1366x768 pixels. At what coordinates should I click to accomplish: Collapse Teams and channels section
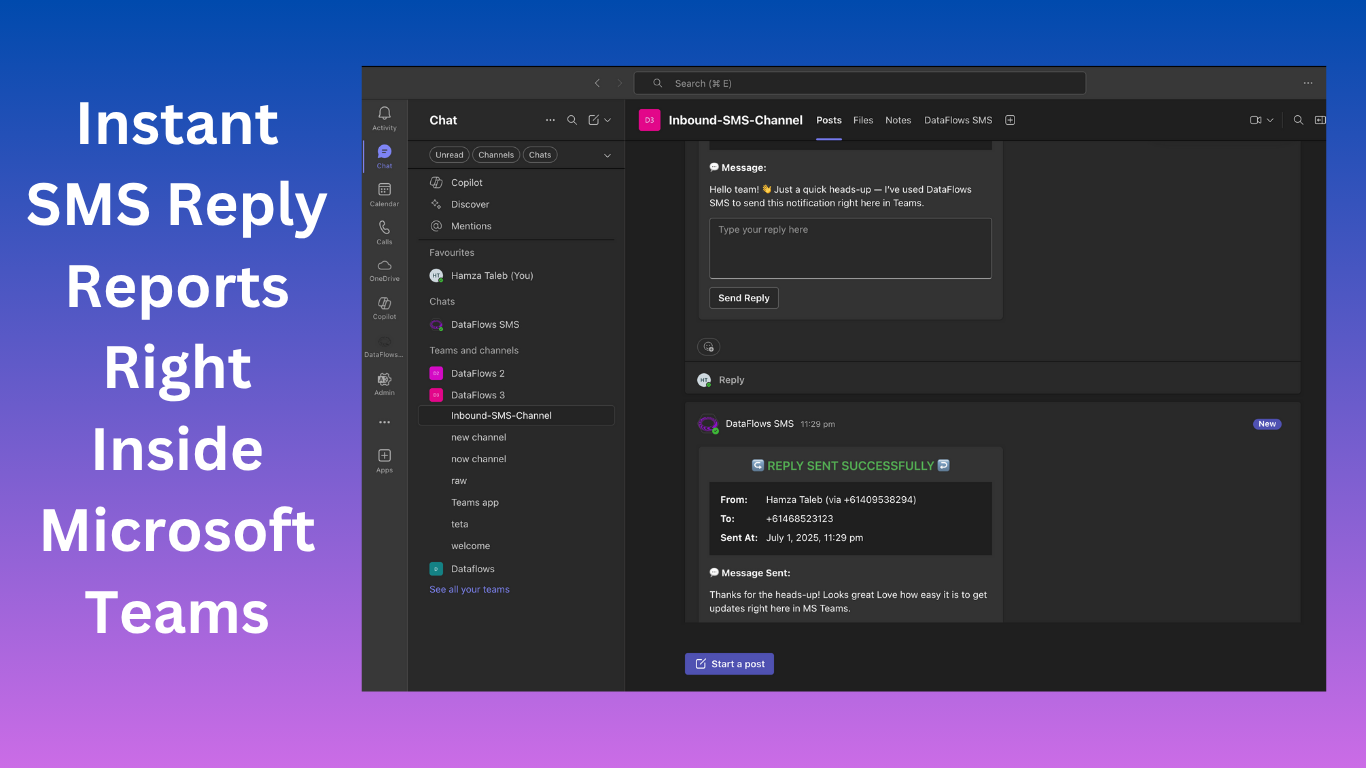pos(474,351)
